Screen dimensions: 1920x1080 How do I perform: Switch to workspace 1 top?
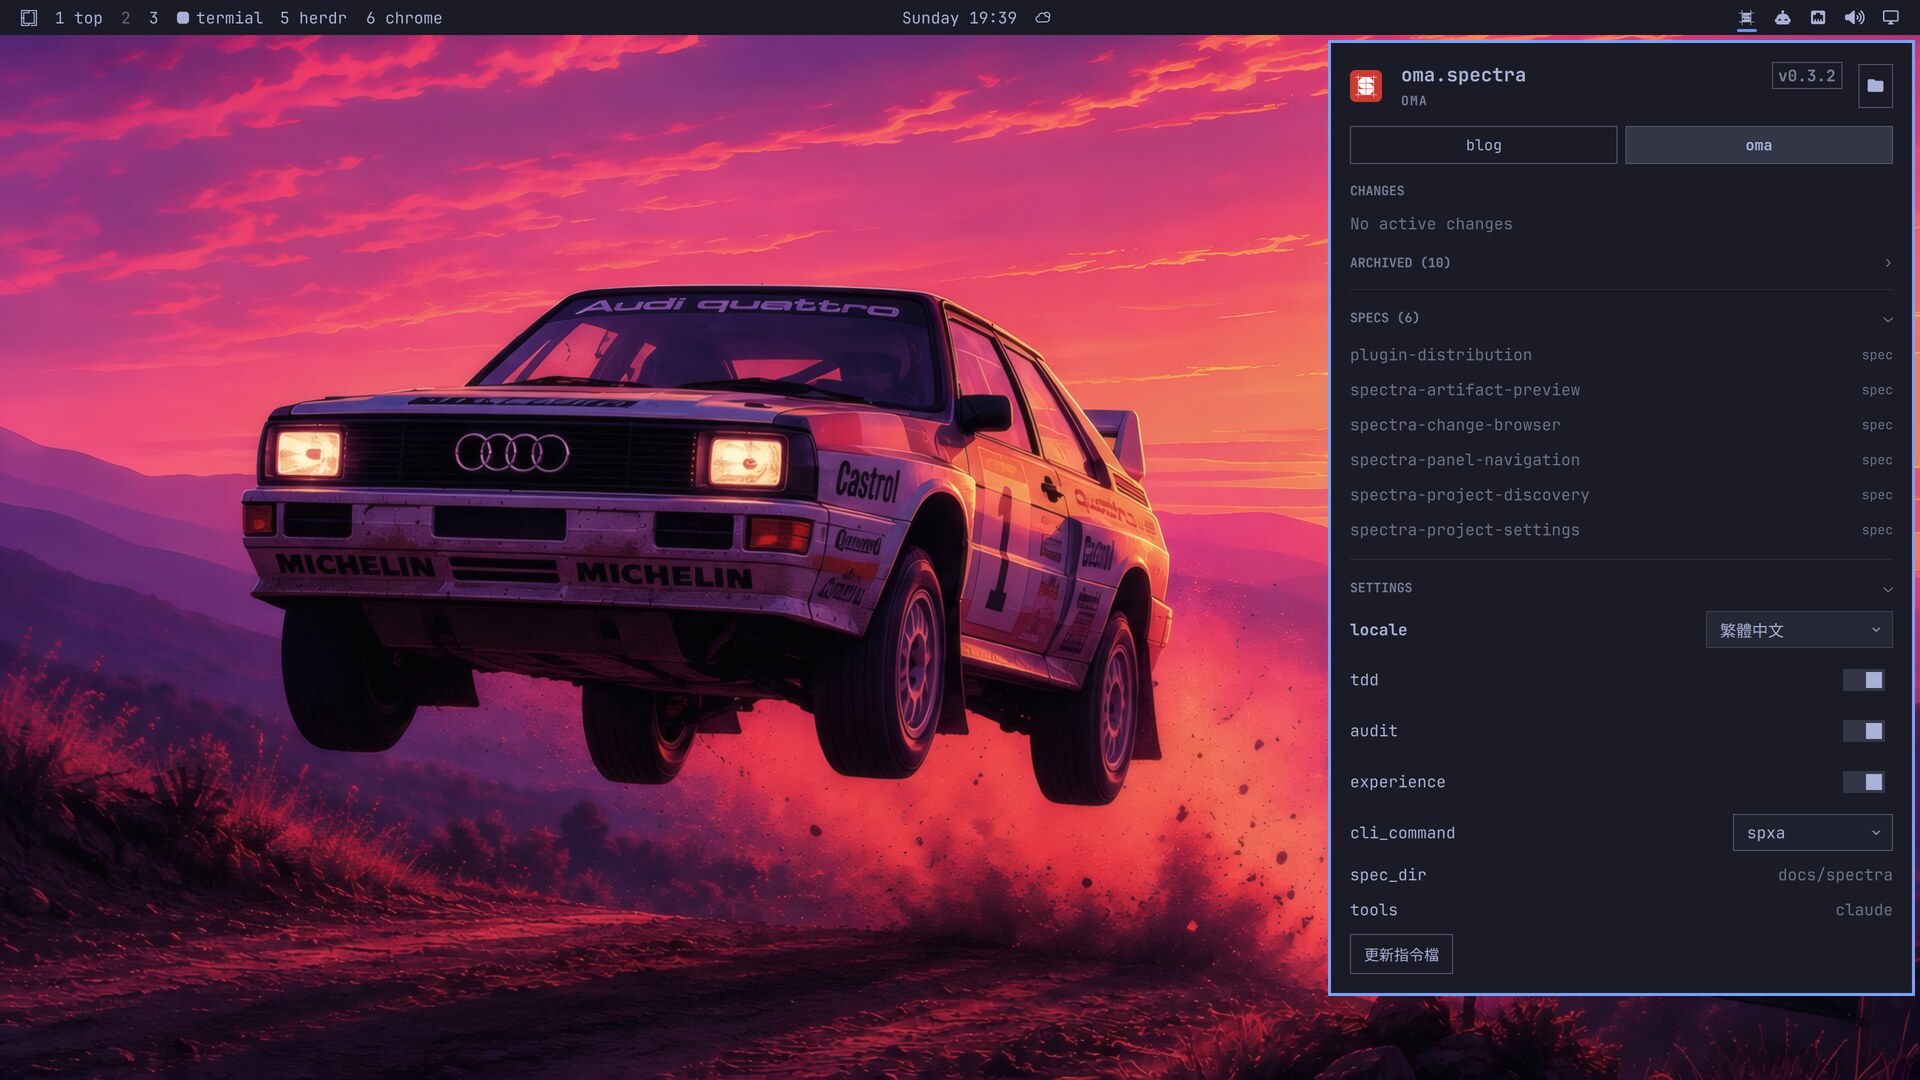79,18
